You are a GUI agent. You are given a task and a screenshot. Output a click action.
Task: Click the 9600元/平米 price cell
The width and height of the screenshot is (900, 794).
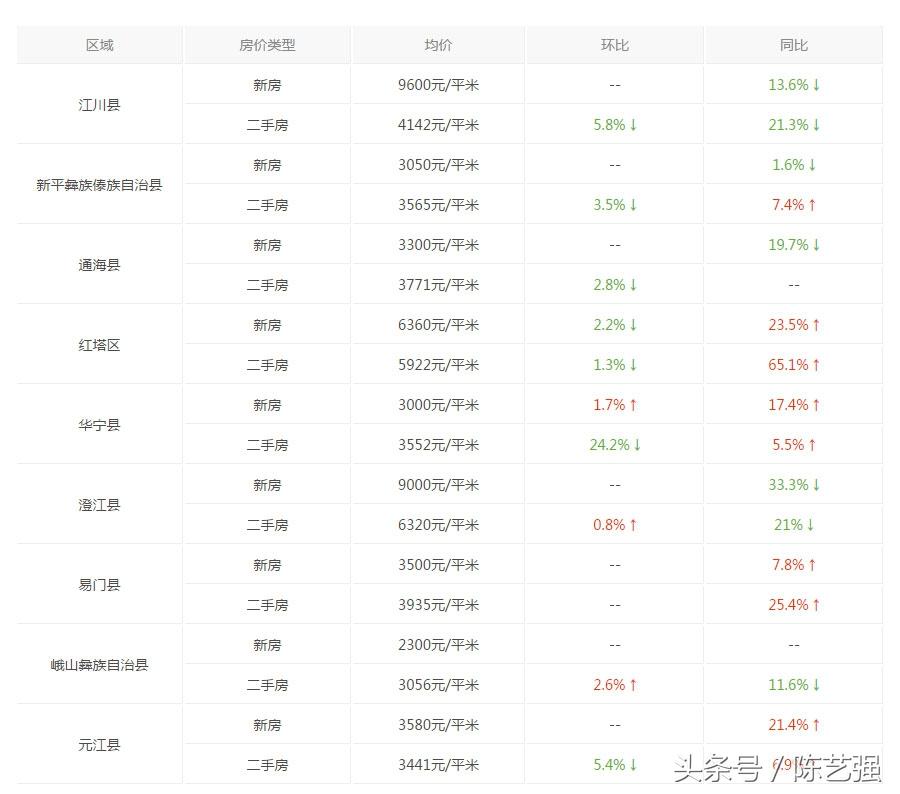[438, 85]
